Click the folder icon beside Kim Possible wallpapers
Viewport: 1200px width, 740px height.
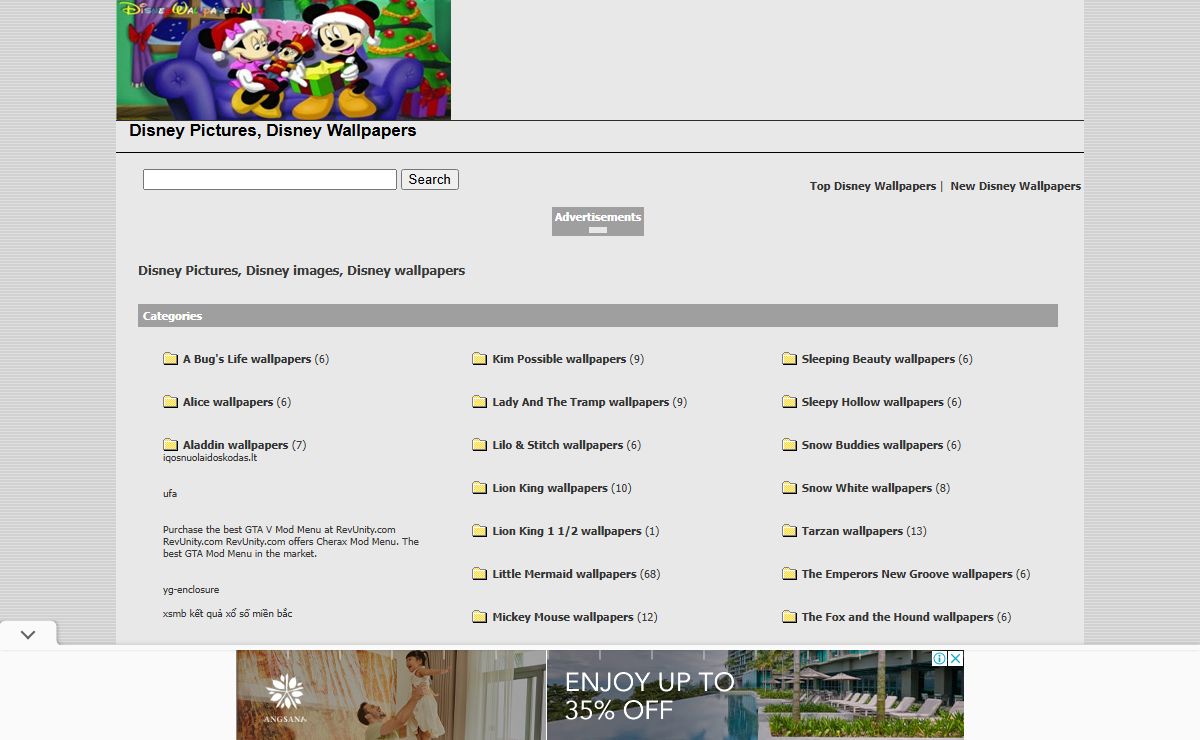(480, 359)
